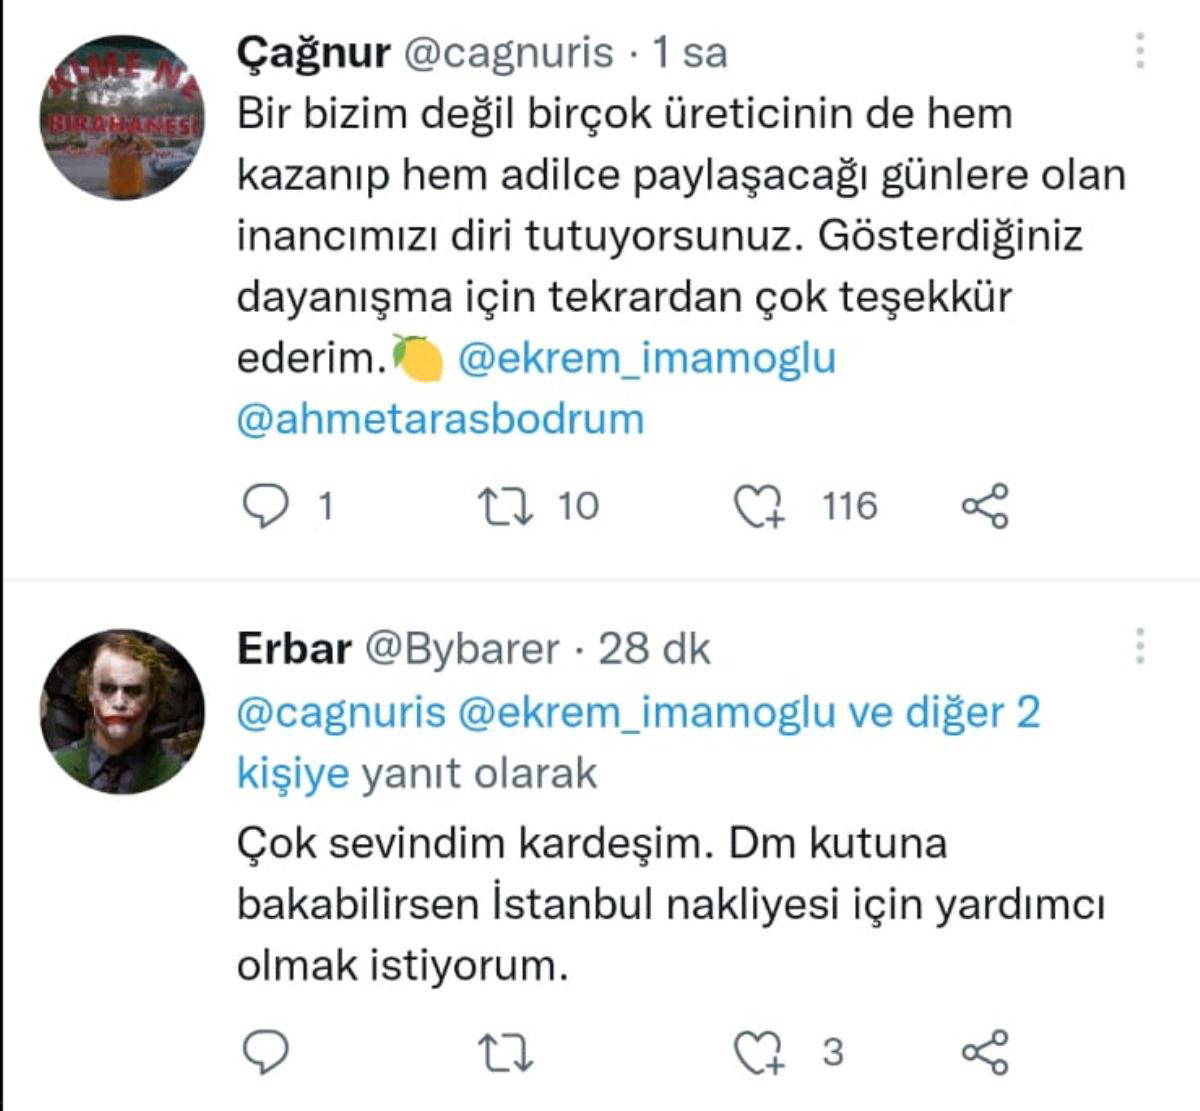Open more options for Erbar's tweet
The image size is (1200, 1111).
pyautogui.click(x=1140, y=647)
